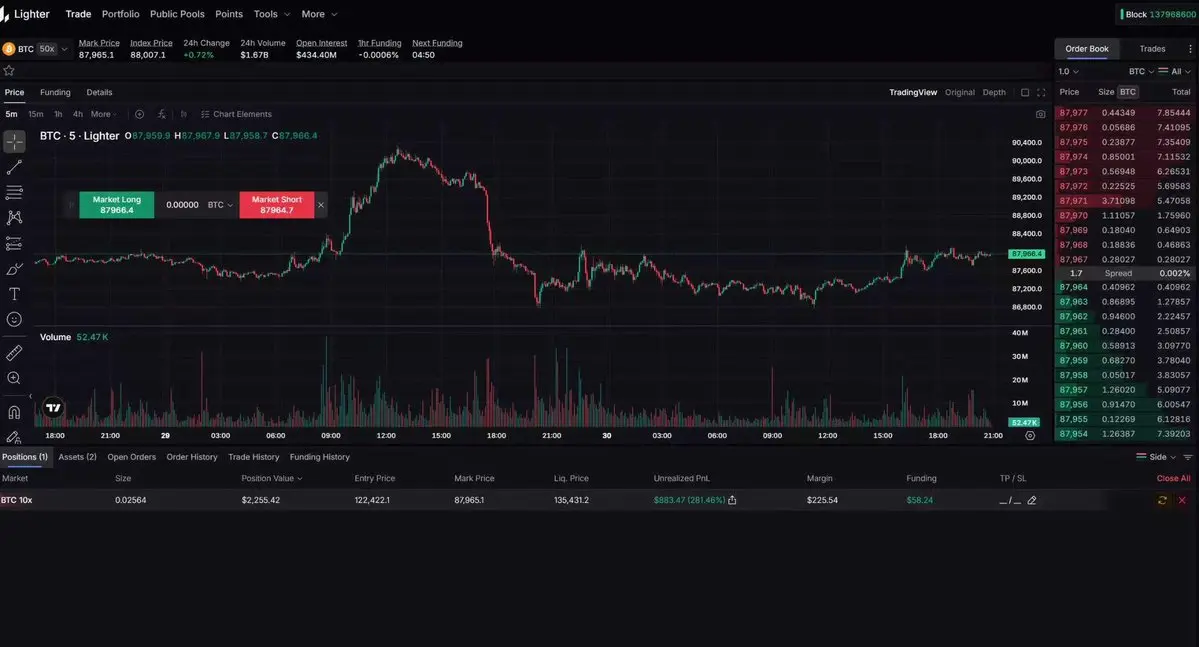This screenshot has height=647, width=1199.
Task: Open the Details tab
Action: click(99, 93)
